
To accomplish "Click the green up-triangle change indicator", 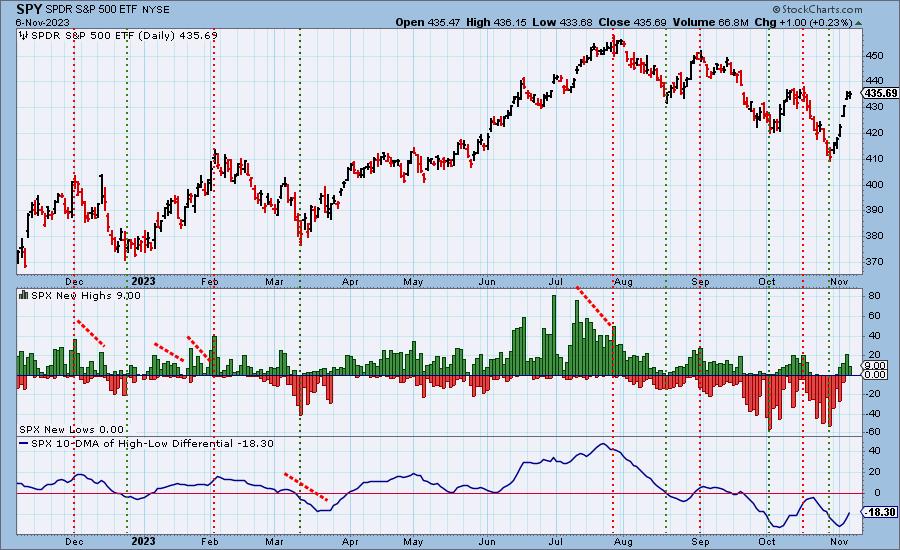I will pyautogui.click(x=858, y=23).
